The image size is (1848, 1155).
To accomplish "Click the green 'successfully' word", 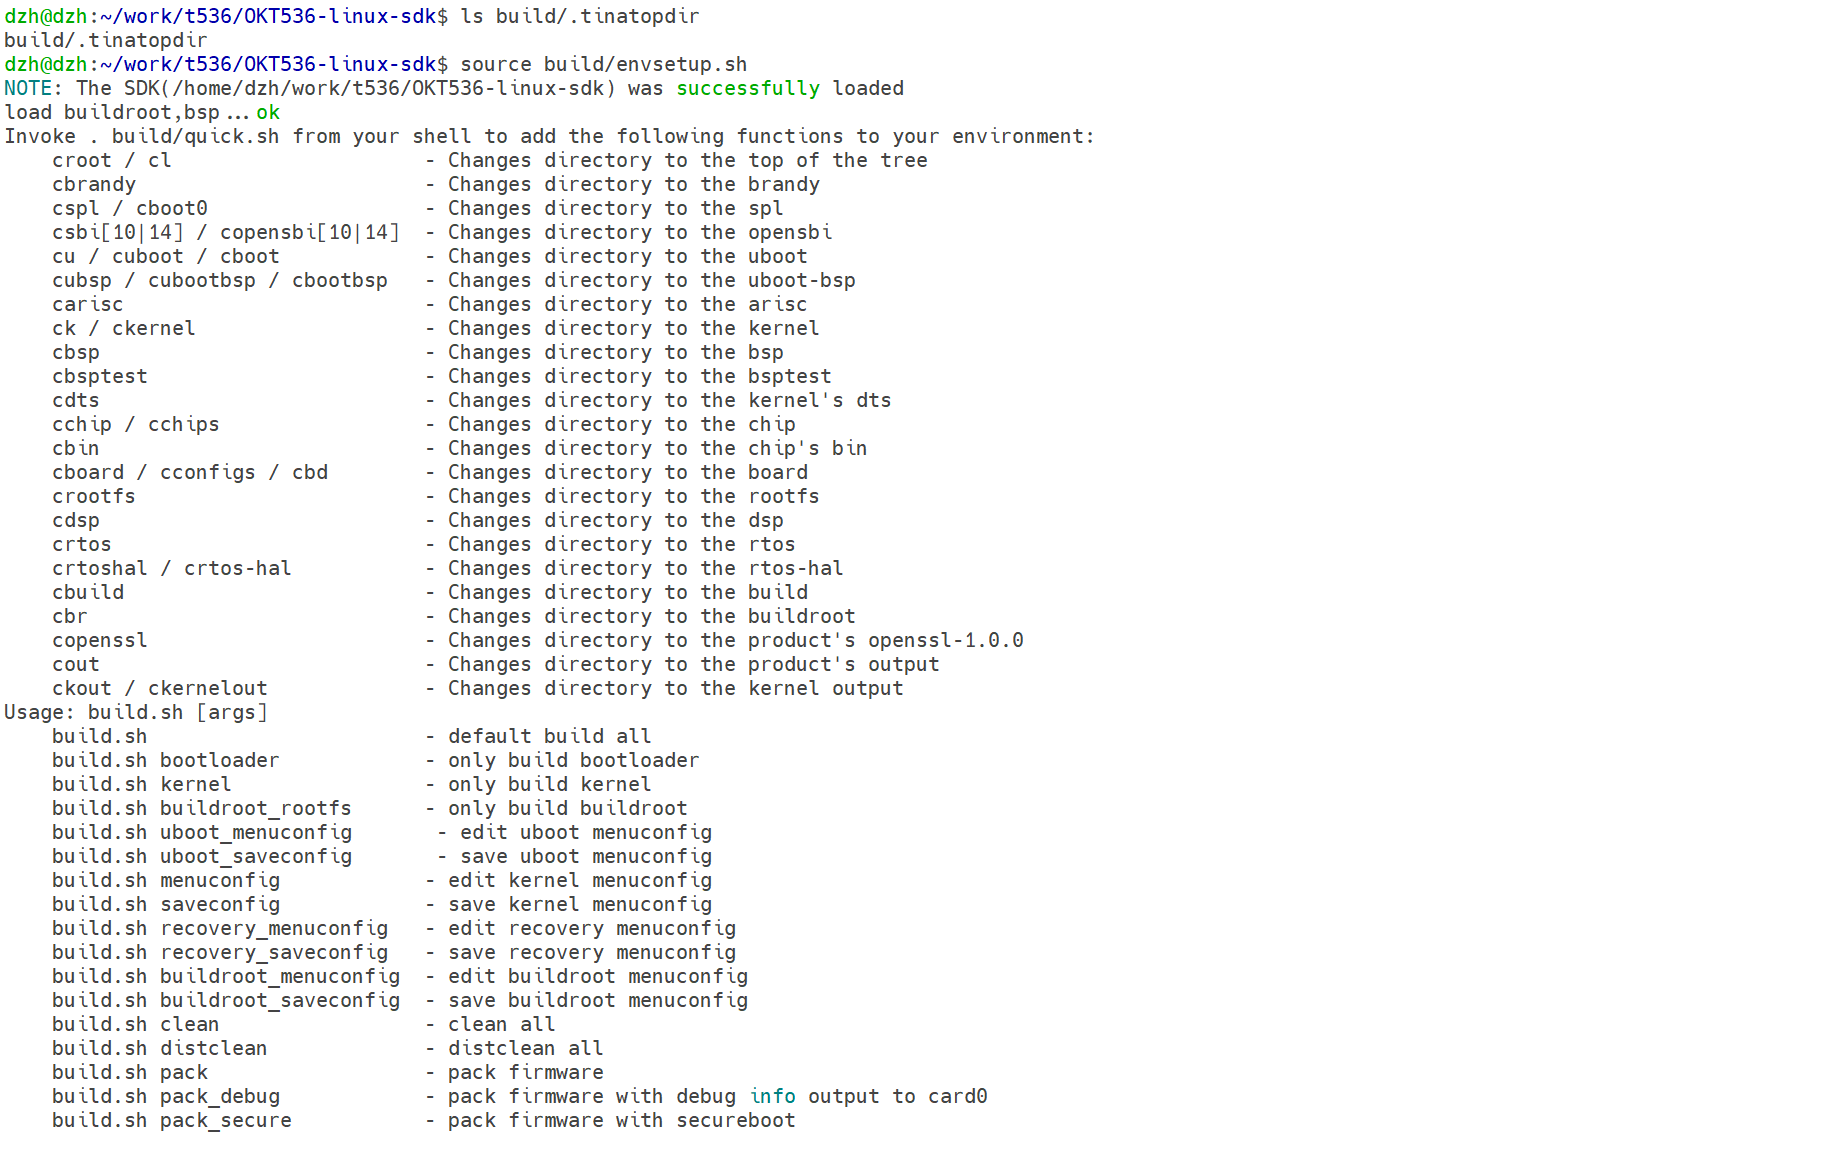I will 747,88.
